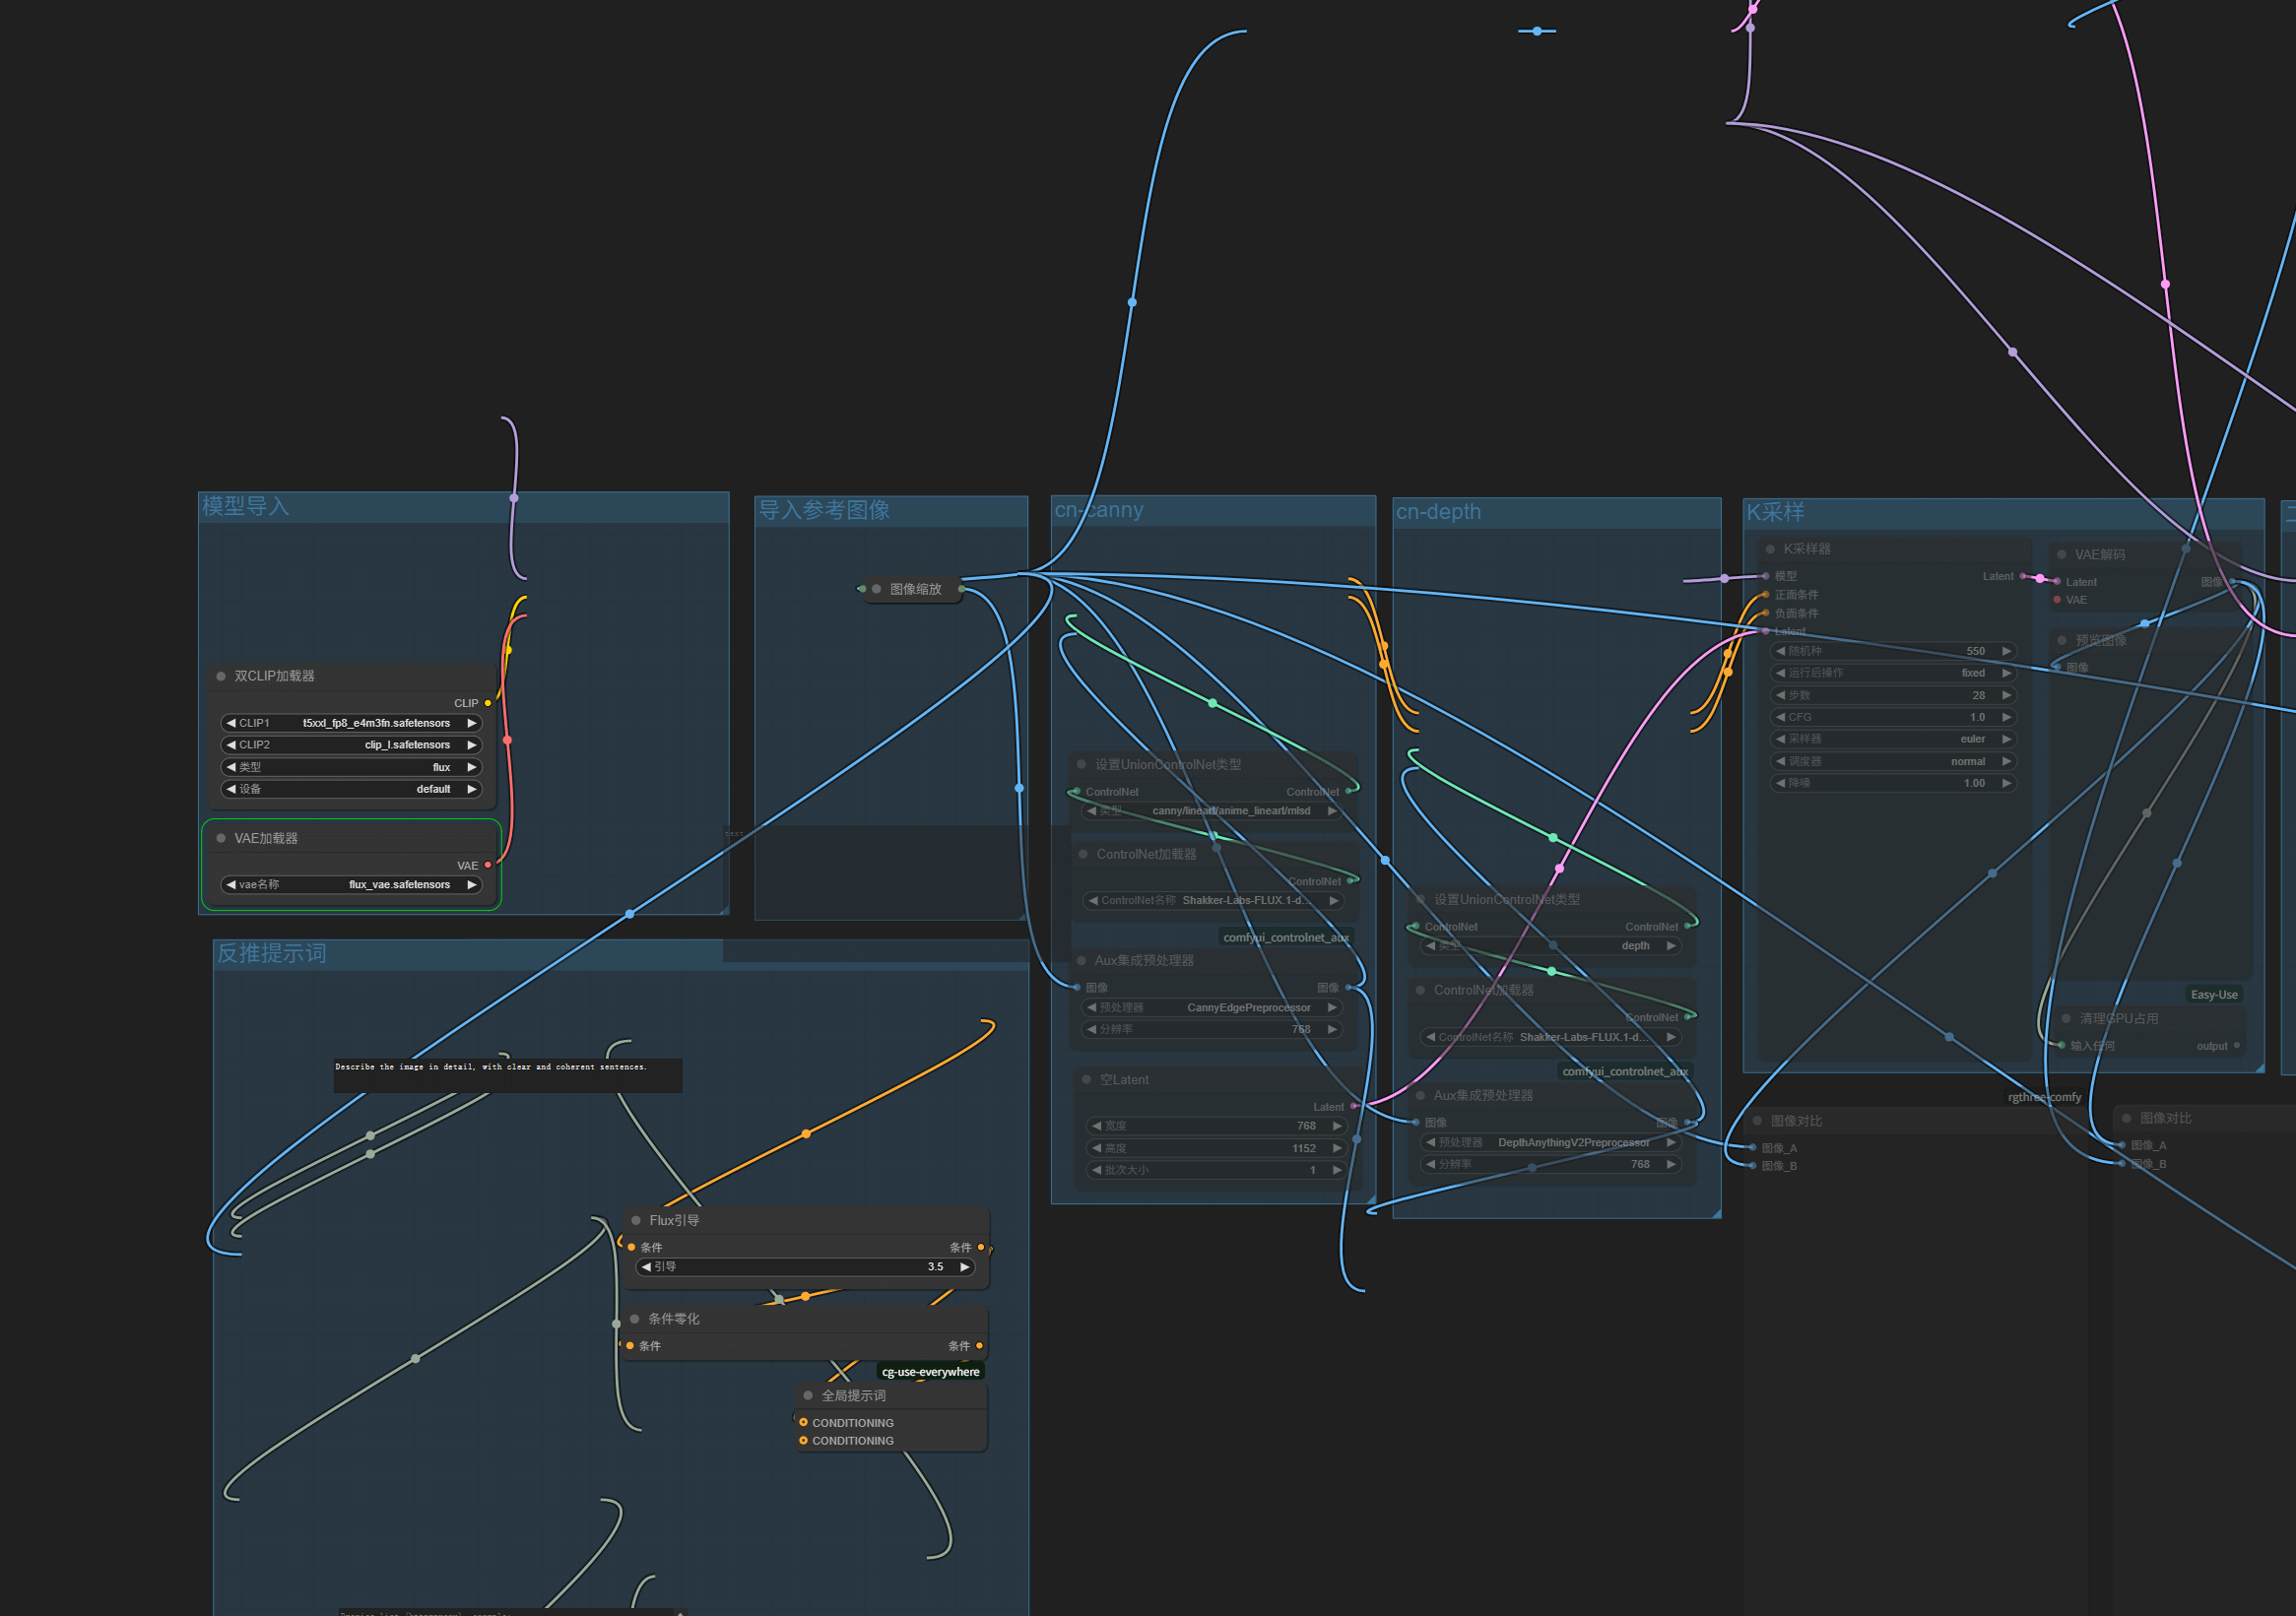Click the CFG 1.0 value field
Viewport: 2296px width, 1616px height.
point(1893,717)
